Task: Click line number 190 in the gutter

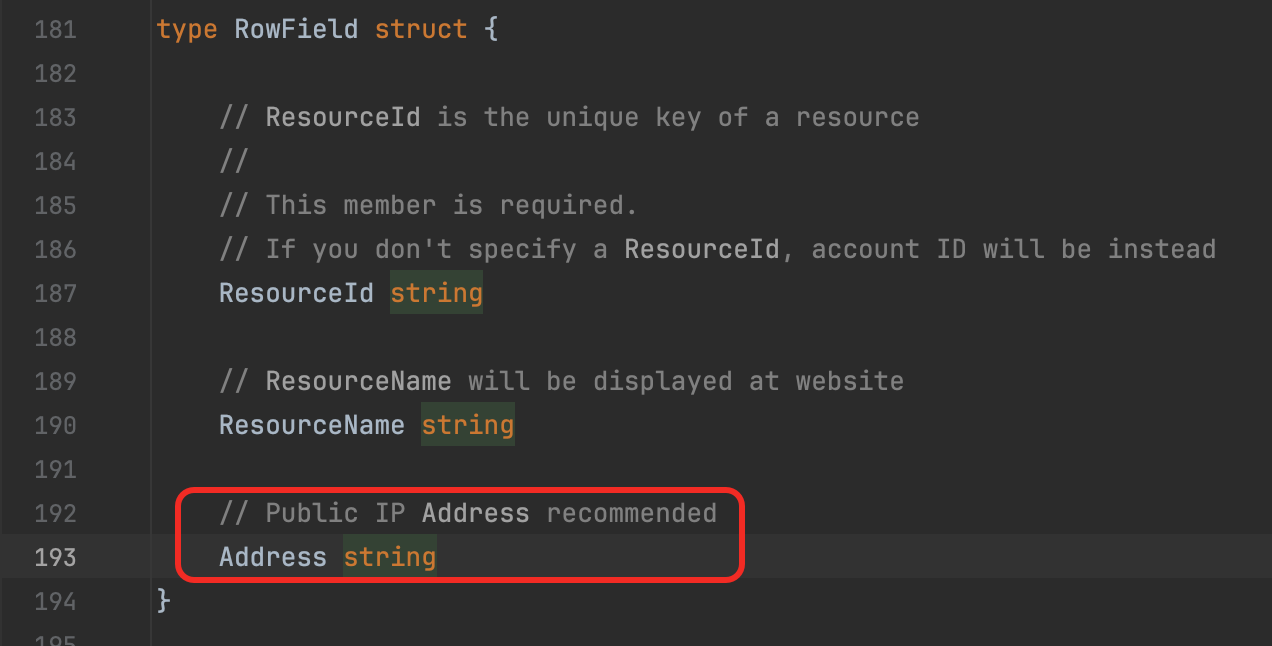Action: [55, 425]
